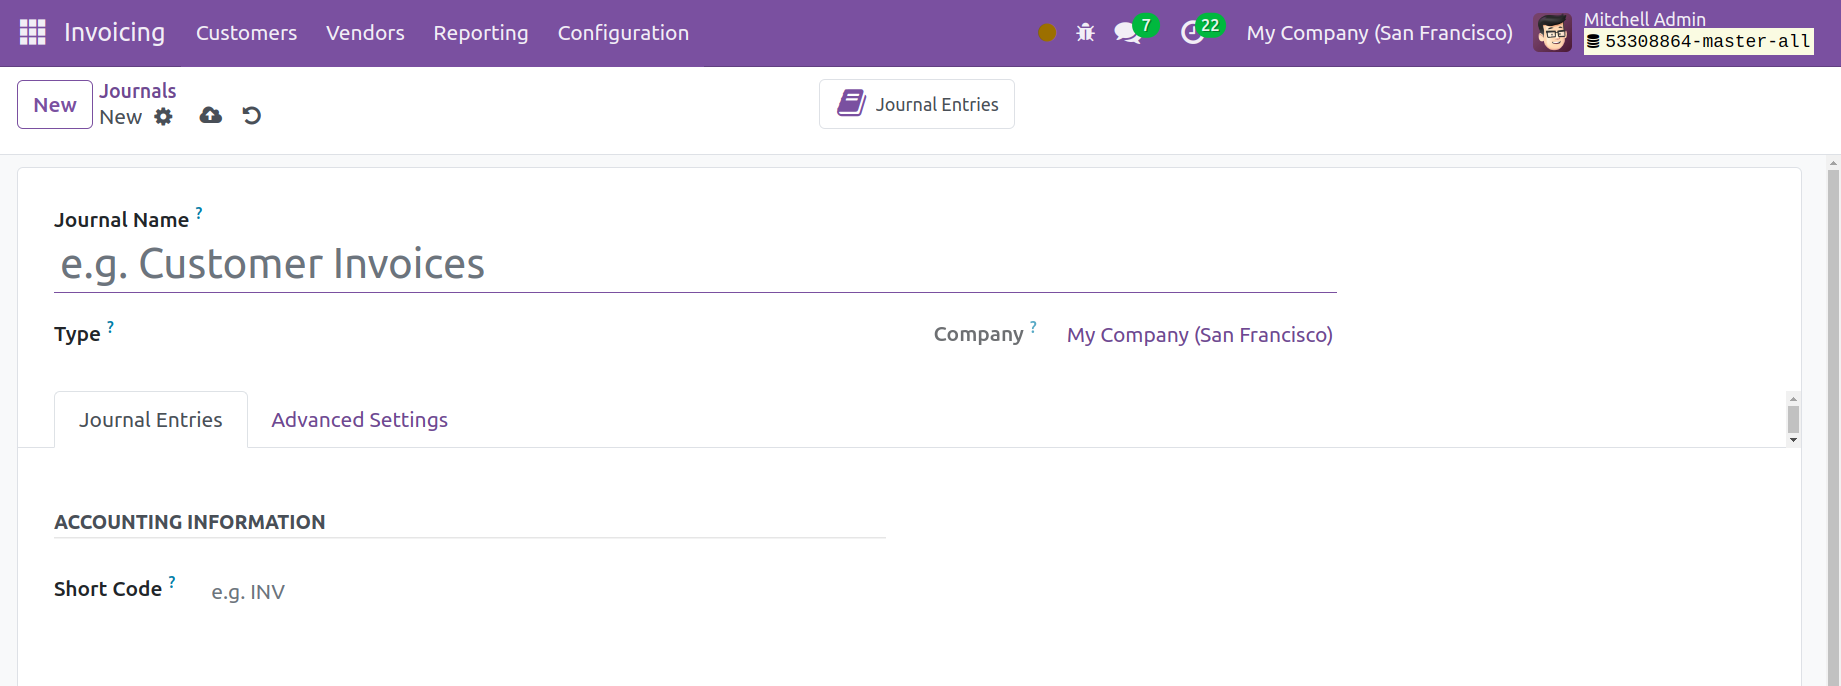1841x686 pixels.
Task: Discard changes with the undo arrow icon
Action: 252,116
